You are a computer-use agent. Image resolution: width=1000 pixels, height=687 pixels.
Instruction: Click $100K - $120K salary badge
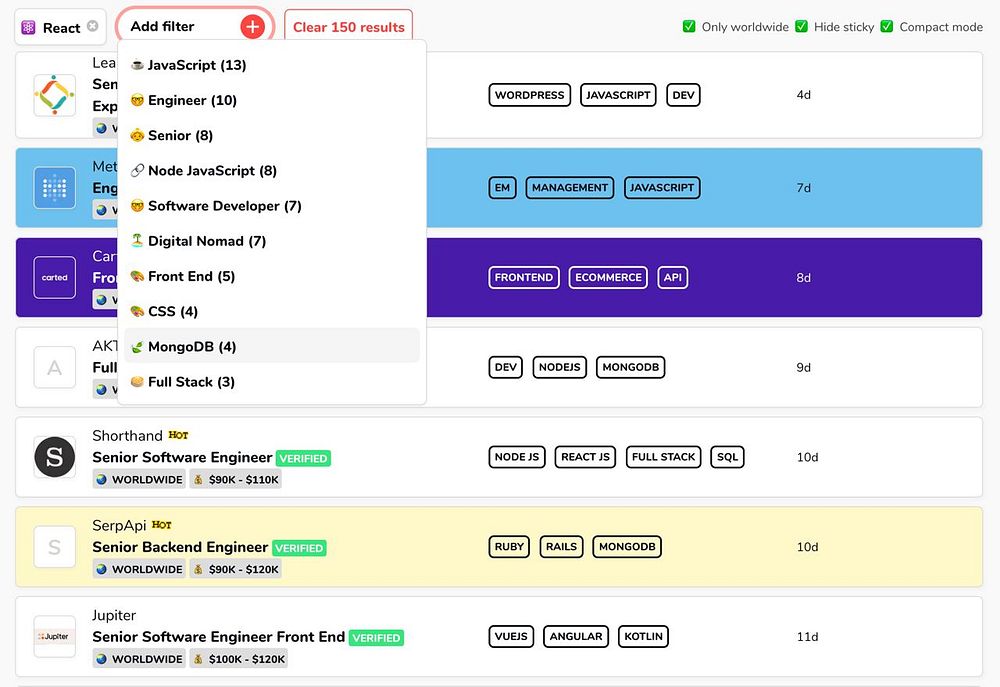[x=239, y=659]
